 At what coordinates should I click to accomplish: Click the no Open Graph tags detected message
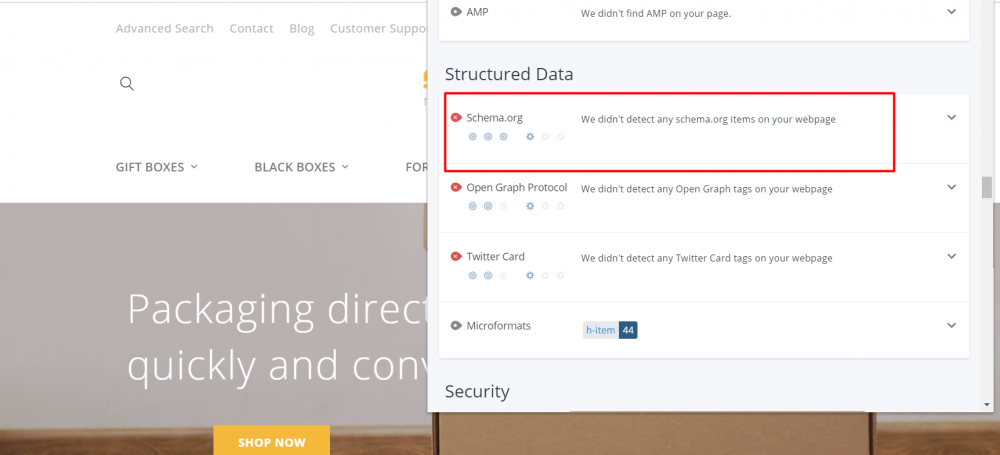coord(707,189)
